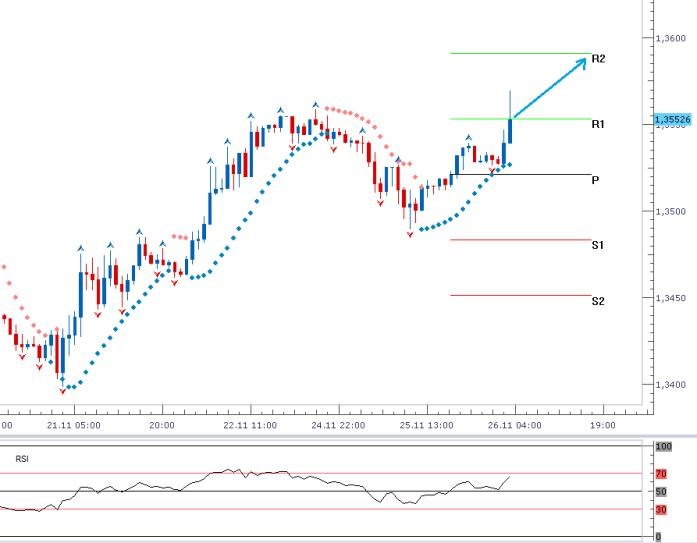
Task: Click the 1,3400 price axis label
Action: click(x=671, y=384)
